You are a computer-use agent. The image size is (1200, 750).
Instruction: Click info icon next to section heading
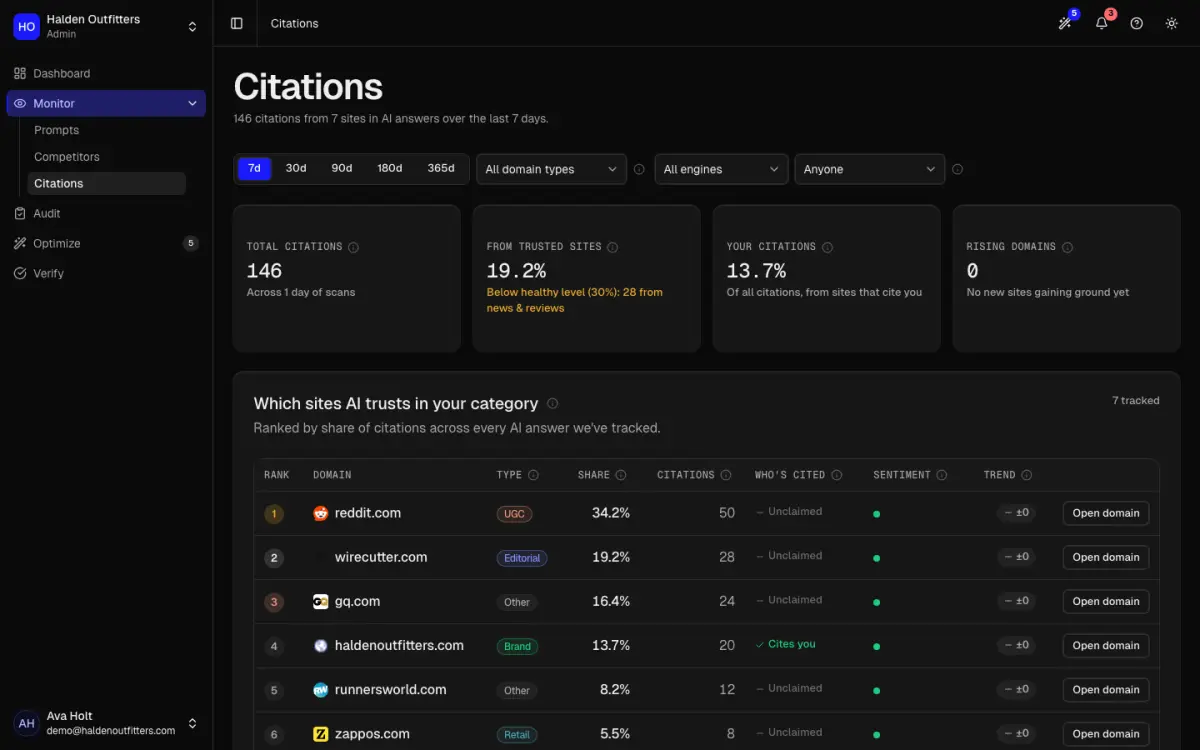click(552, 404)
